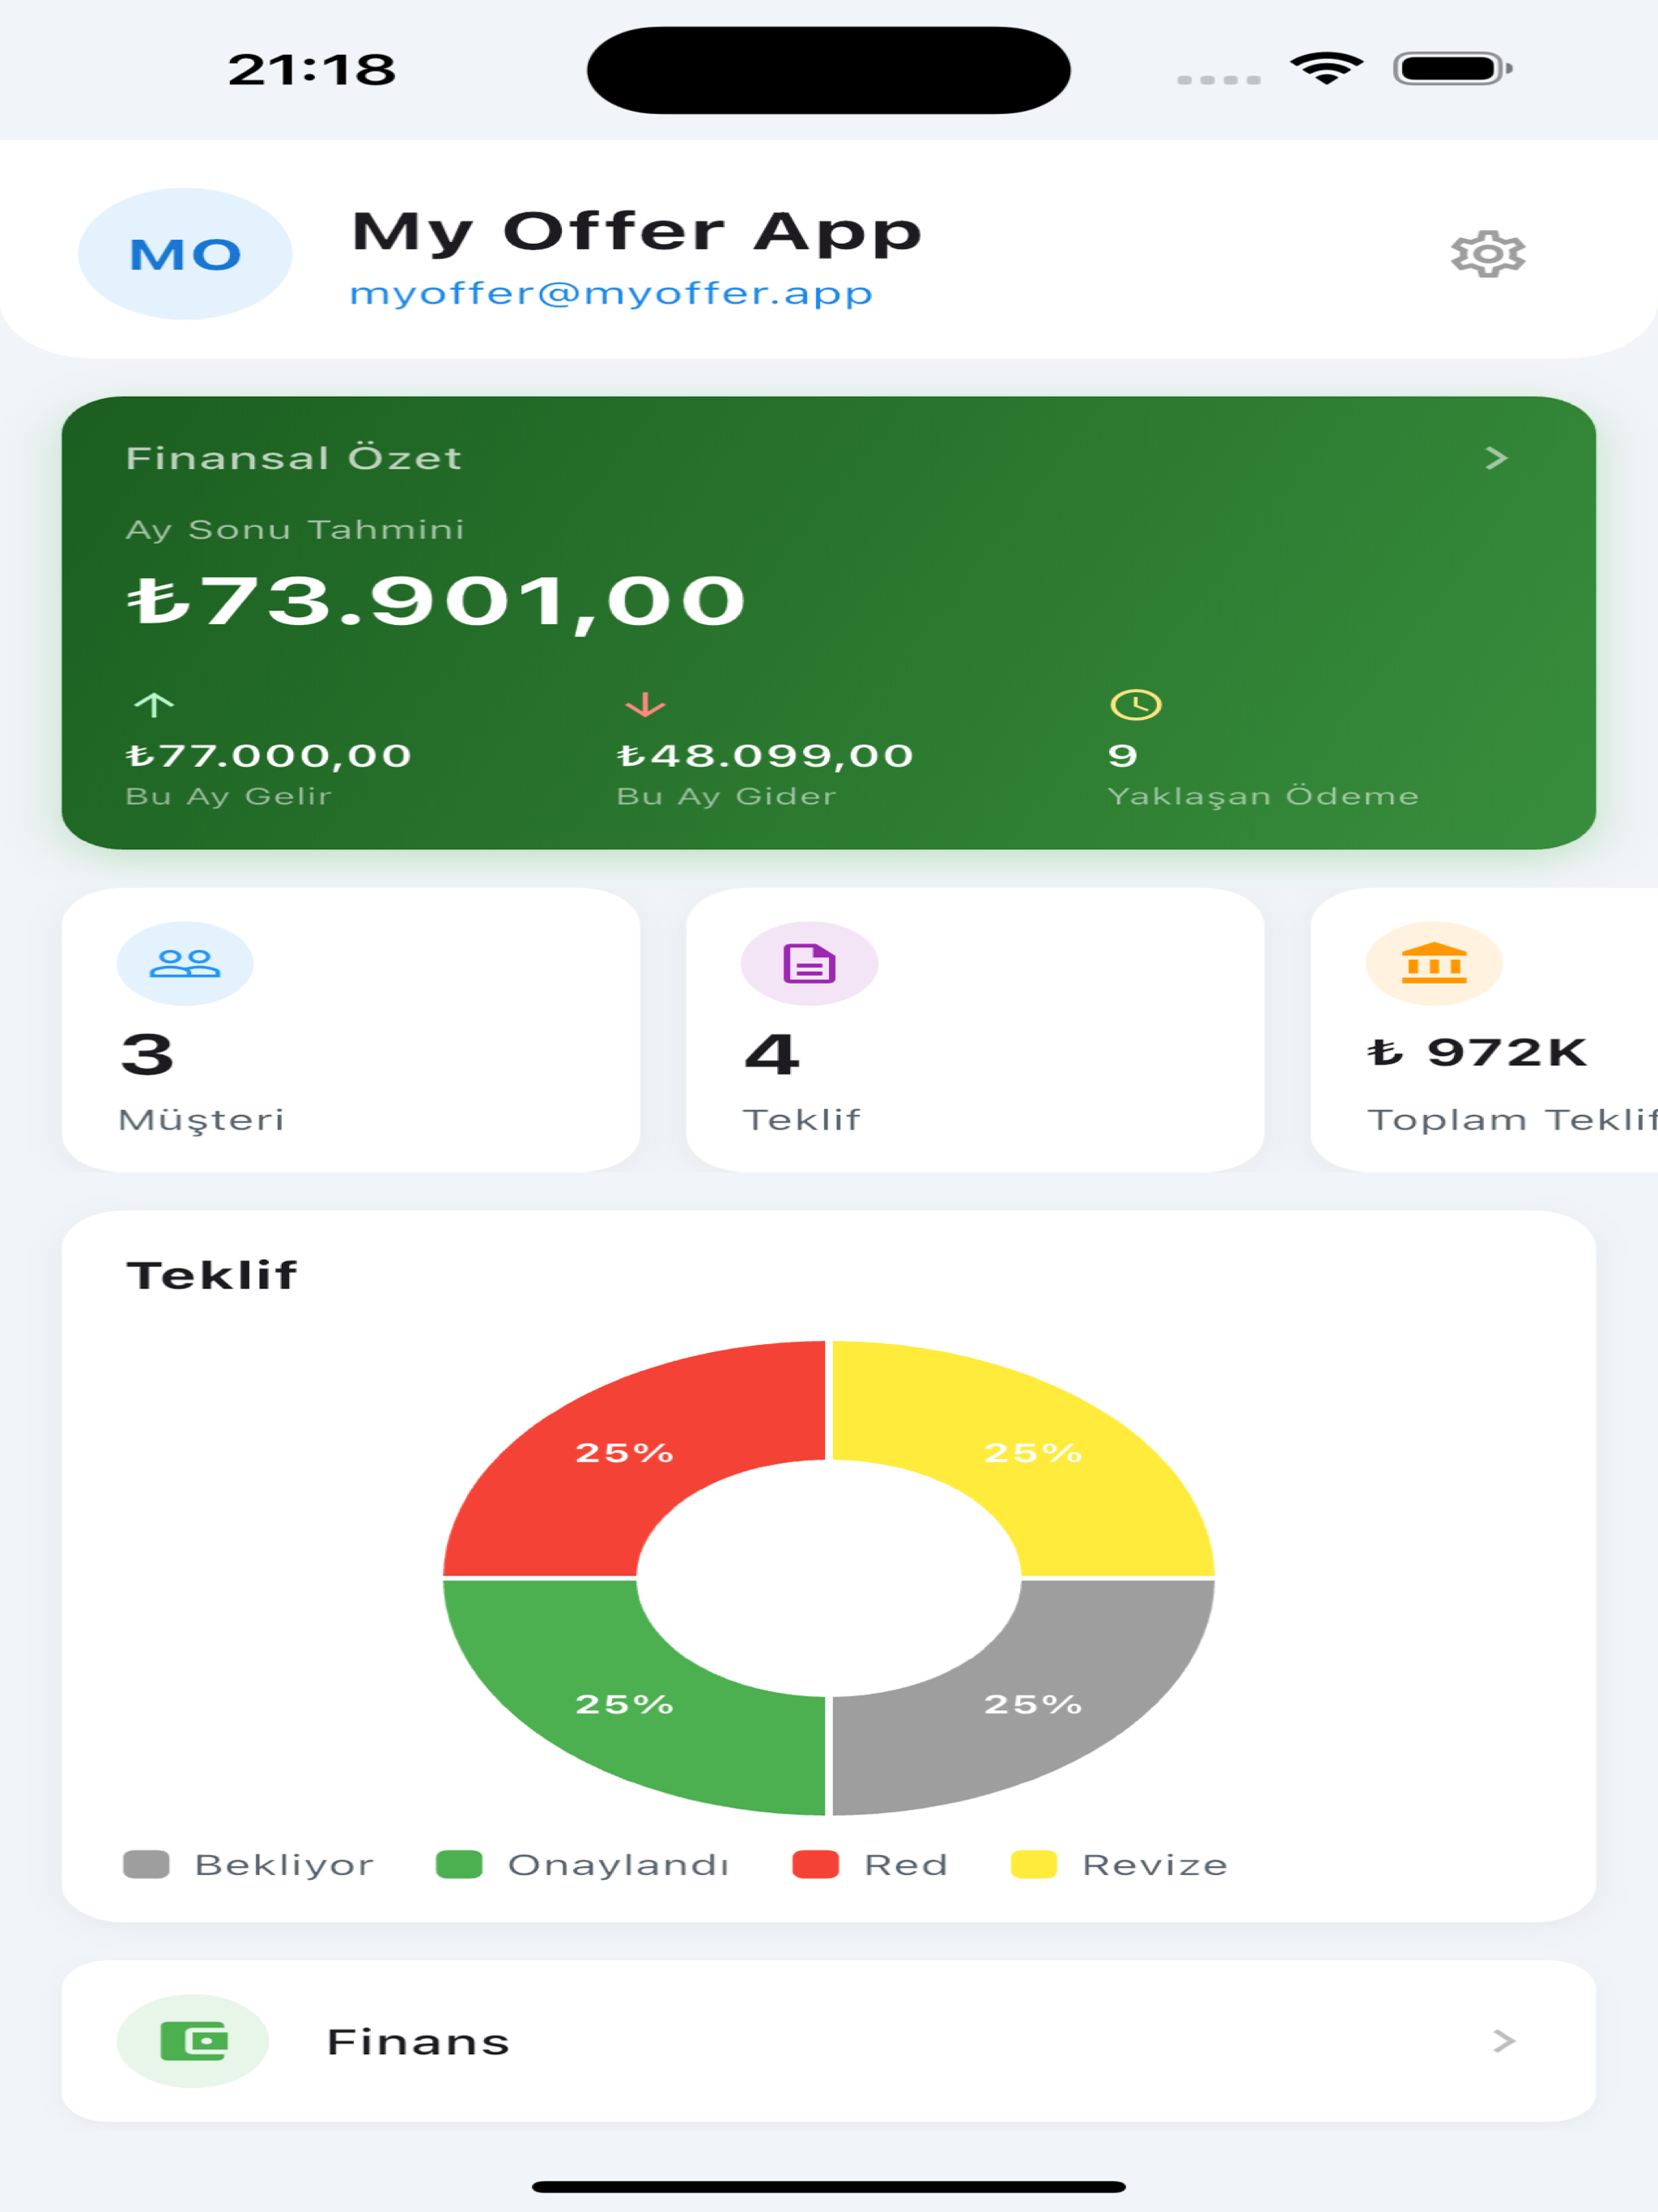Tap the red Red legend swatch

click(815, 1864)
